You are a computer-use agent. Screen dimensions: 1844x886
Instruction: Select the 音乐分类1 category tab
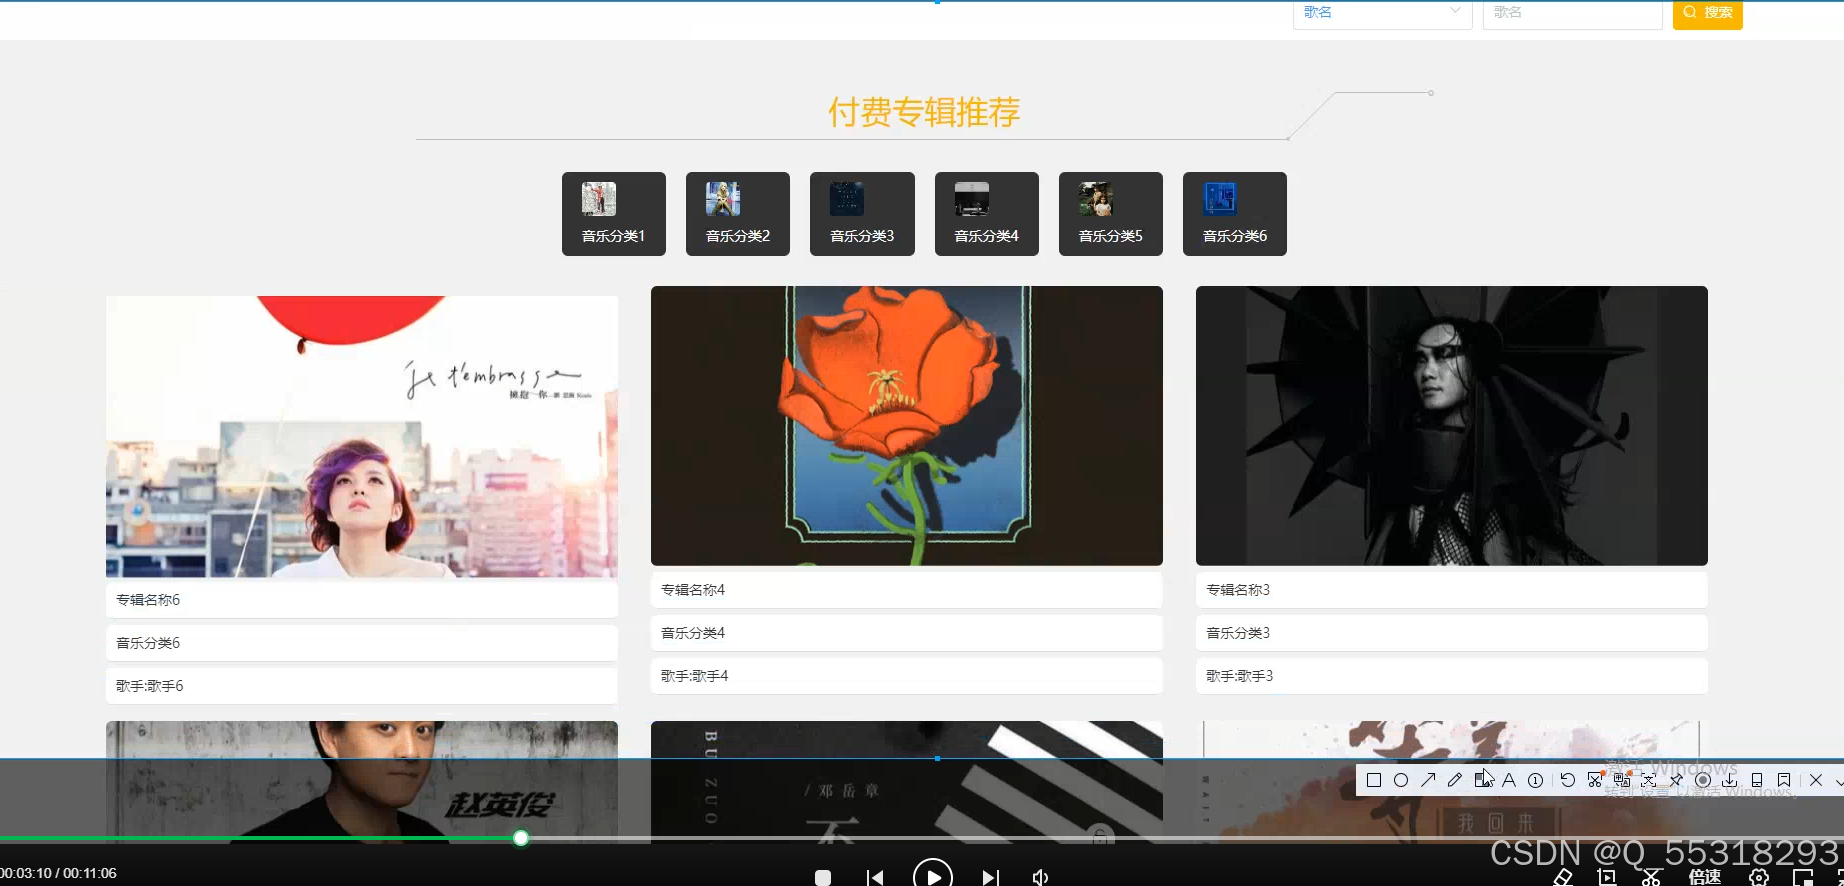(x=614, y=214)
